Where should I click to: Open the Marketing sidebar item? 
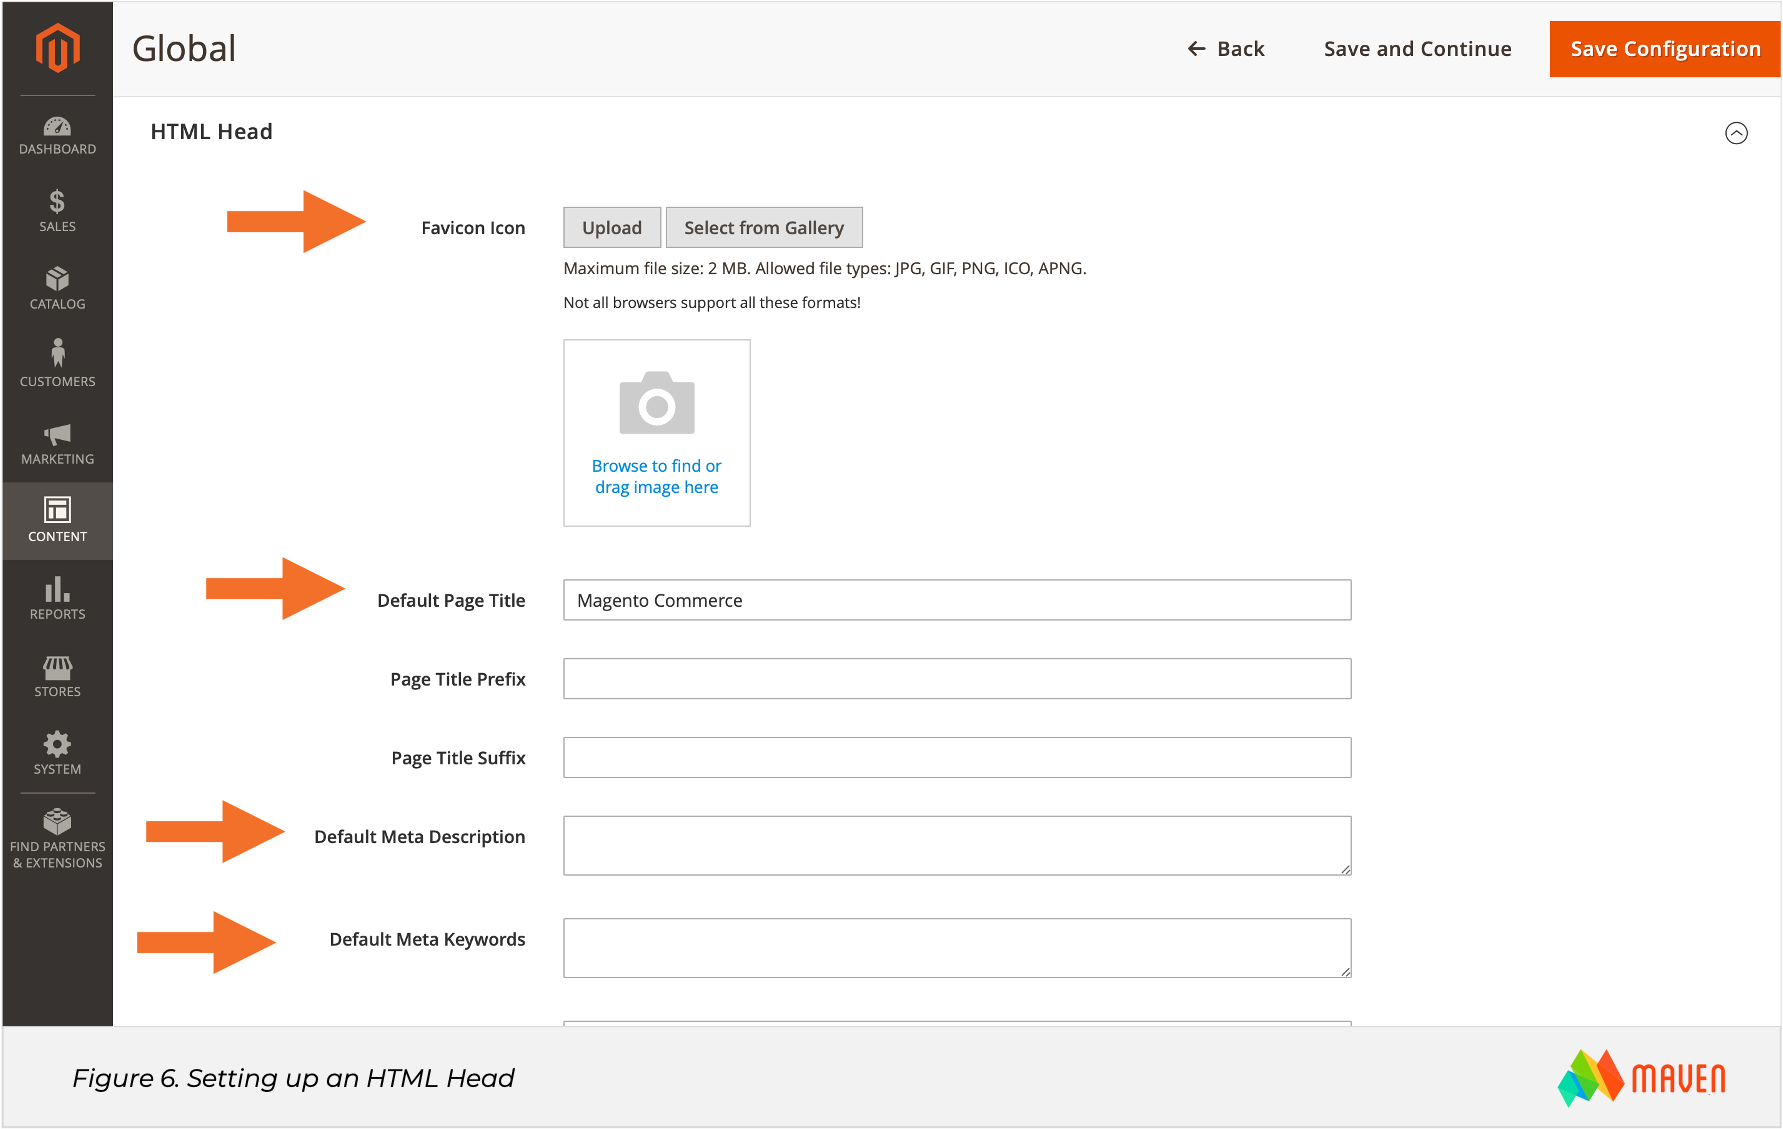(57, 443)
